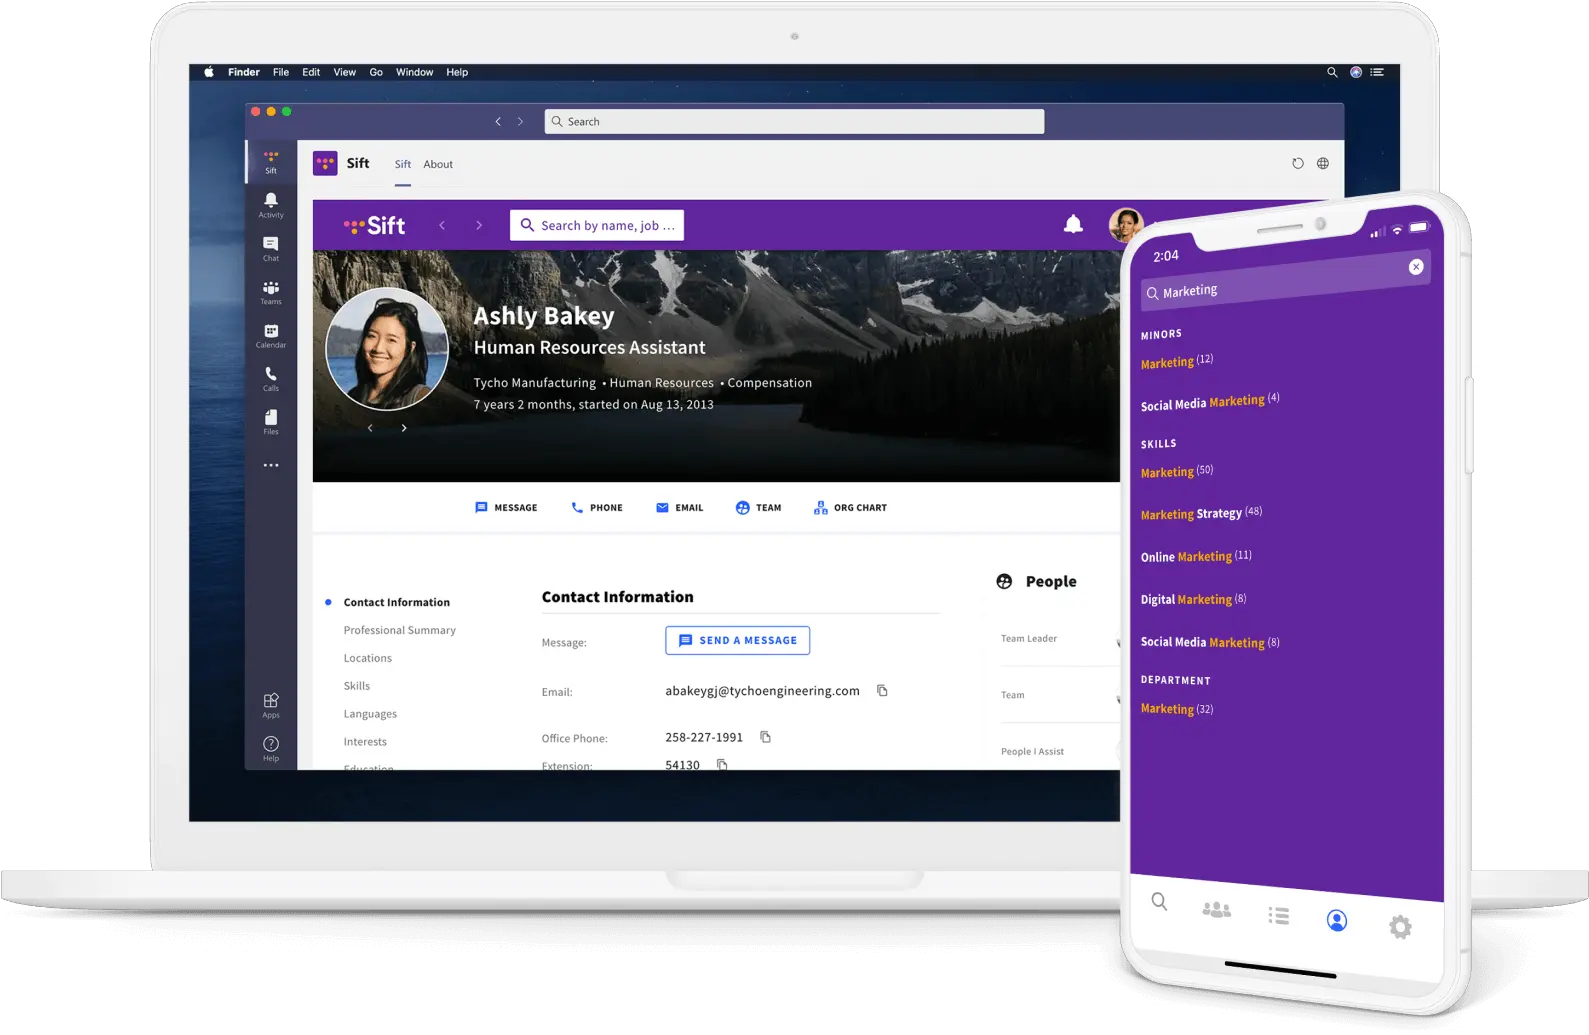1589x1035 pixels.
Task: Clear Marketing search on phone
Action: 1416,267
